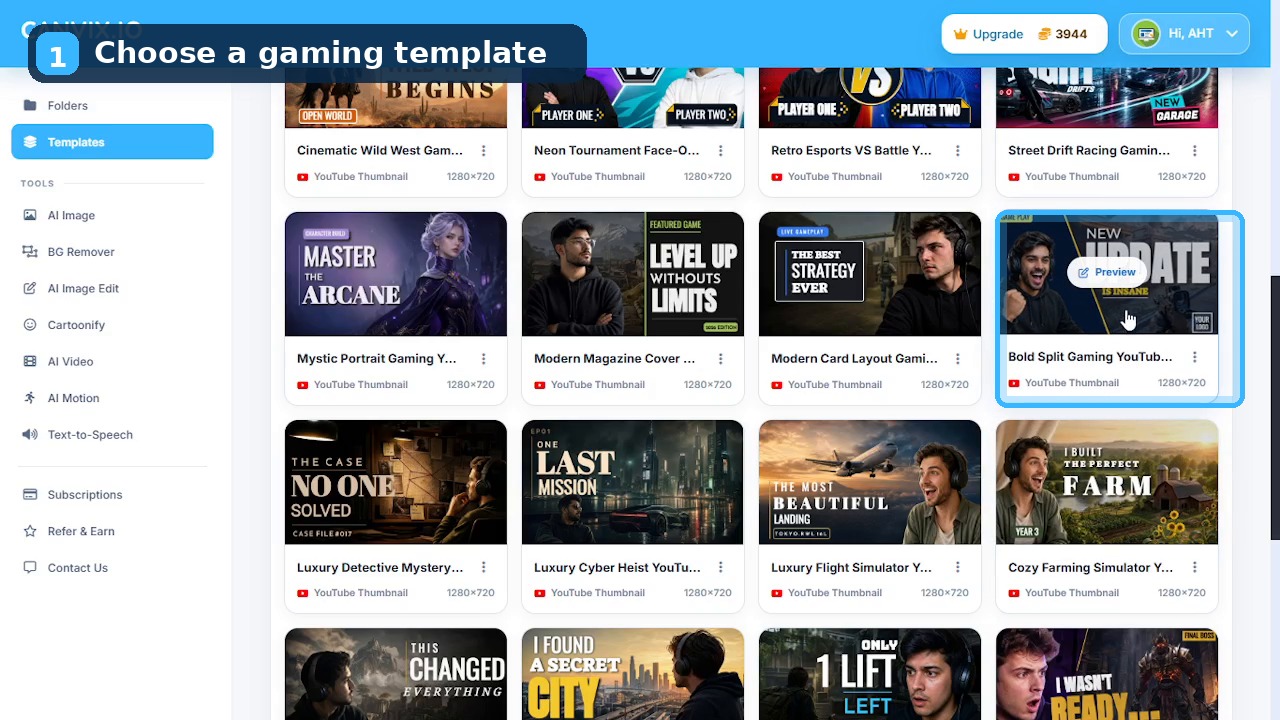Click the Modern Magazine Cover title

[615, 359]
